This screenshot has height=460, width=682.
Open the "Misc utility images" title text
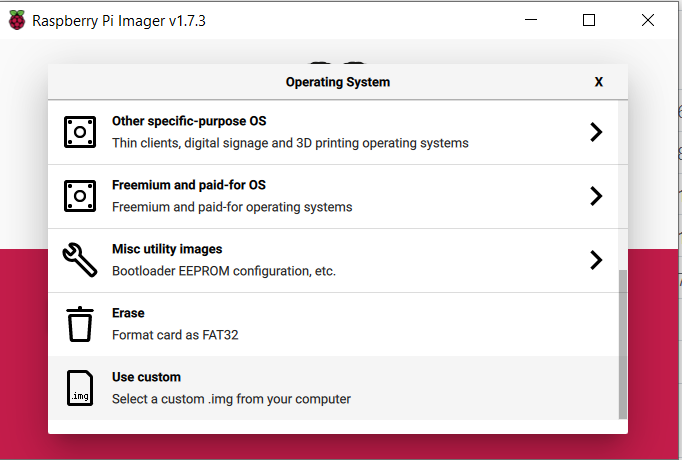coord(167,249)
